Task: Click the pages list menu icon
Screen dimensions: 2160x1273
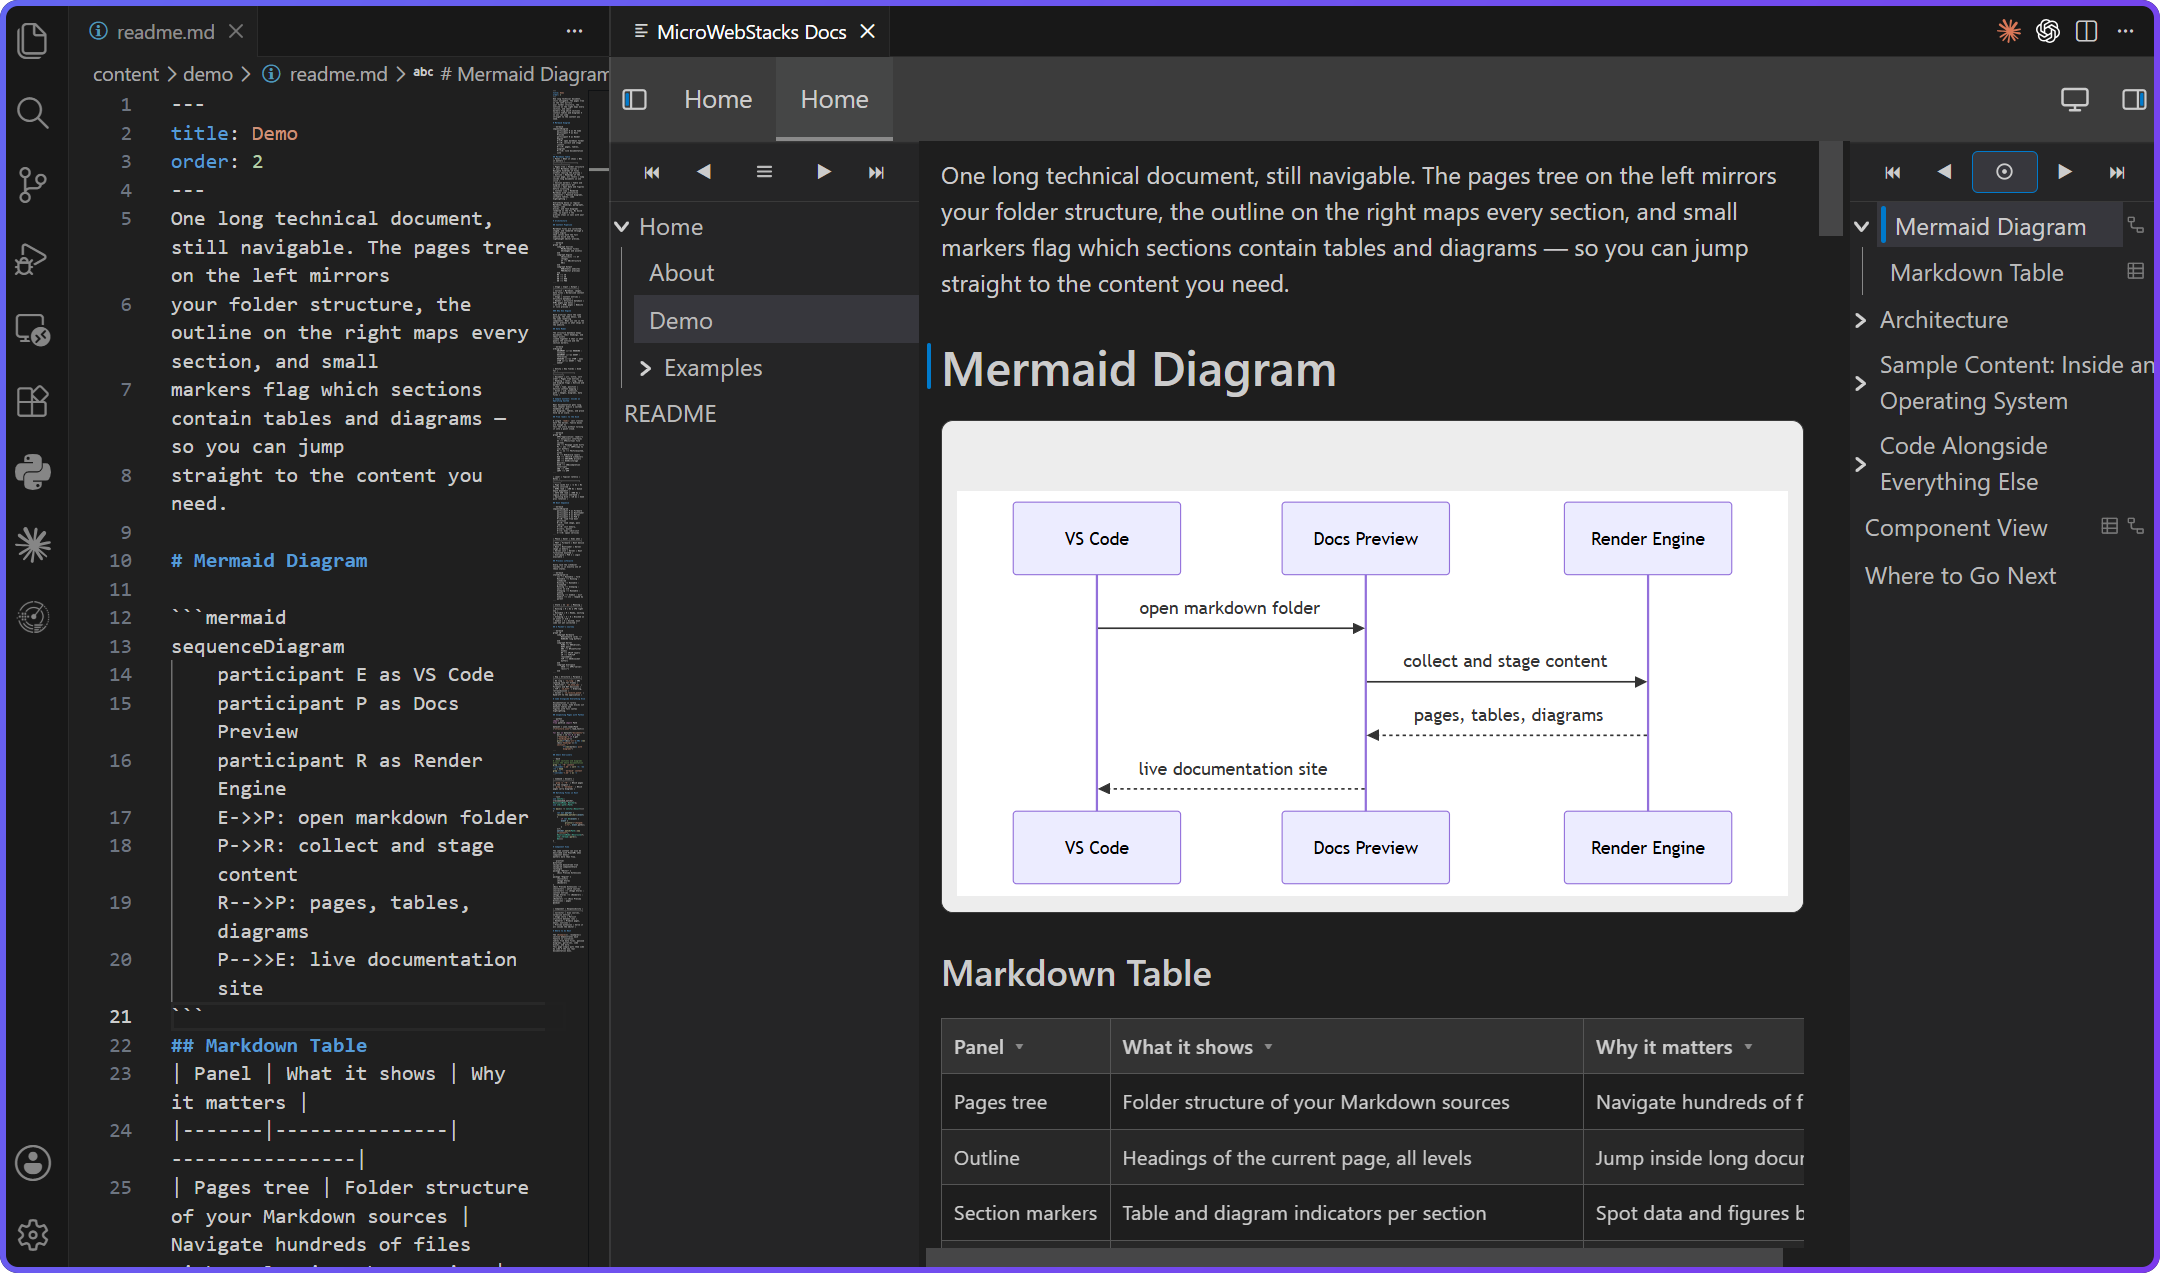Action: click(764, 172)
